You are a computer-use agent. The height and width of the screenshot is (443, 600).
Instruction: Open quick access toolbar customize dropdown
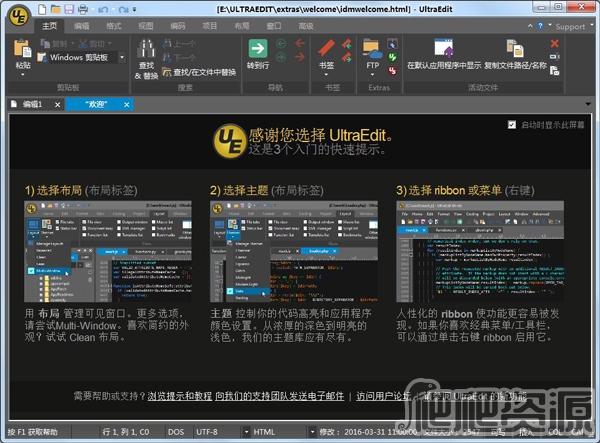pos(134,10)
